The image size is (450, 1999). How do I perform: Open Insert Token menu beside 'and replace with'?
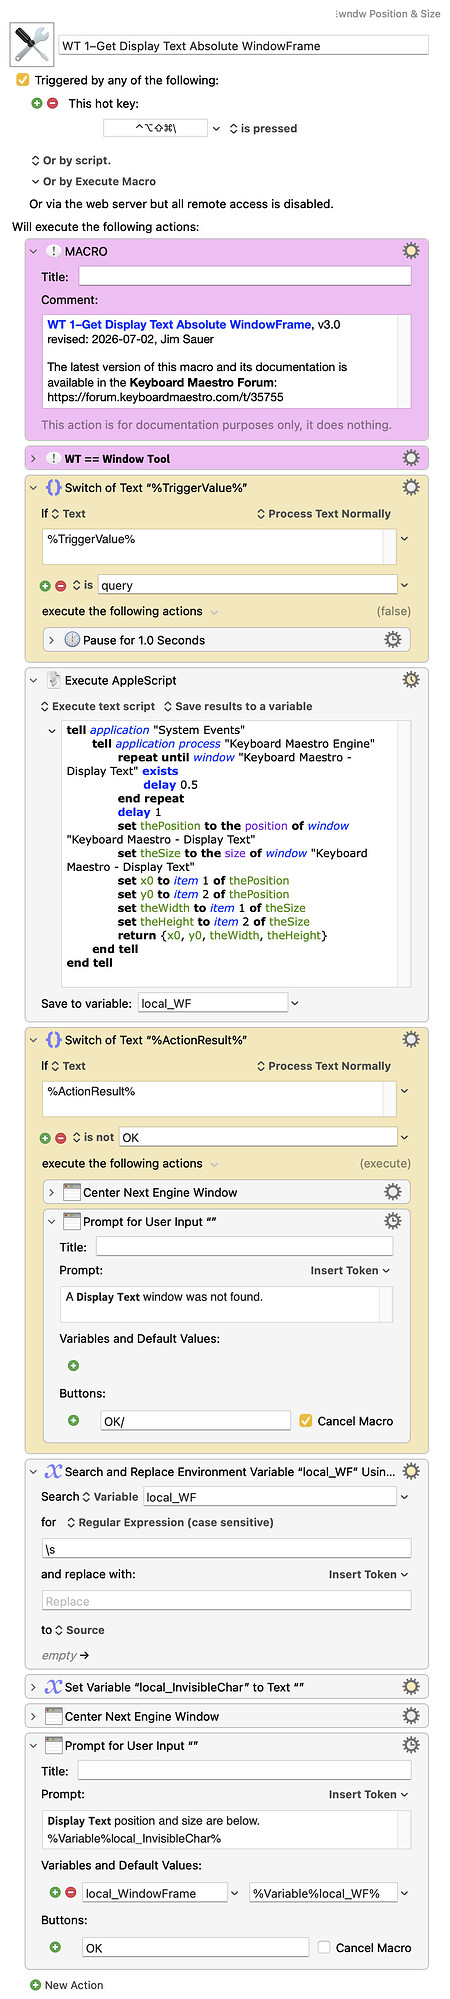point(368,1574)
